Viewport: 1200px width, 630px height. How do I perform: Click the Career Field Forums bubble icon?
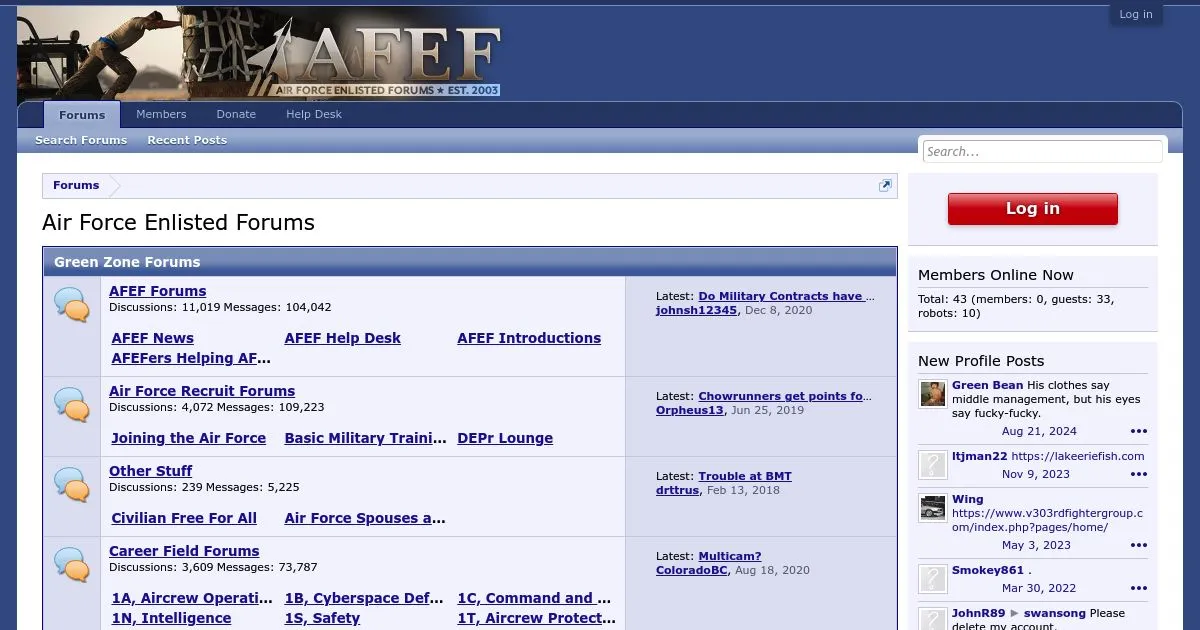[72, 564]
